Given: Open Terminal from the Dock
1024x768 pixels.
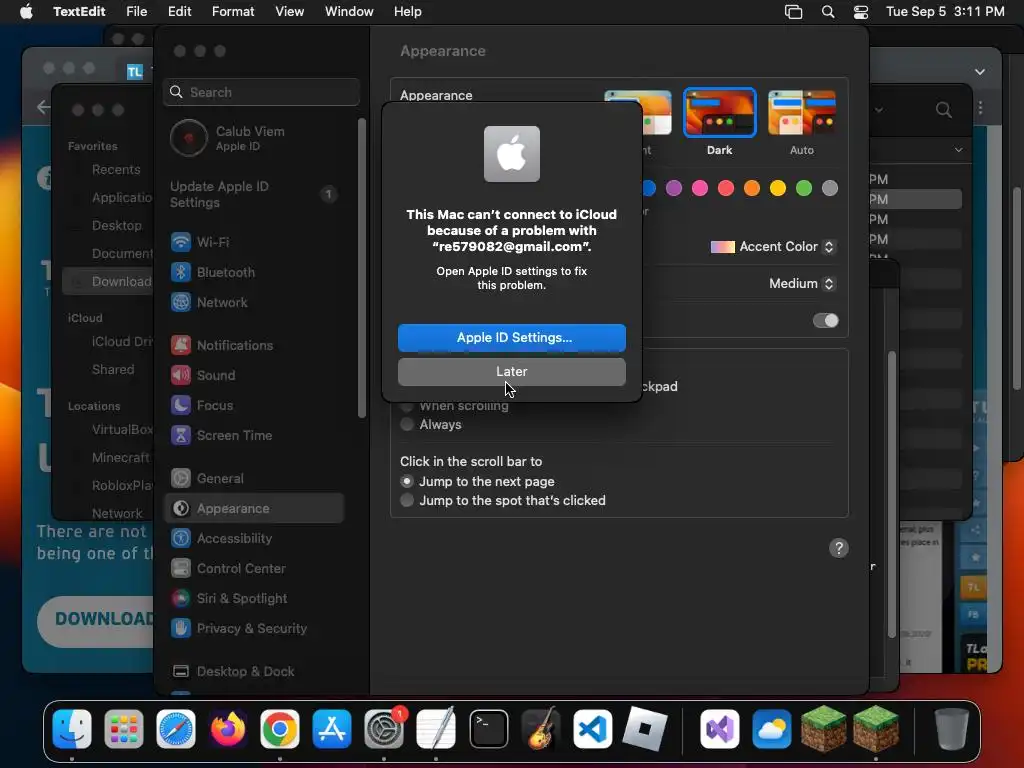Looking at the screenshot, I should (488, 729).
